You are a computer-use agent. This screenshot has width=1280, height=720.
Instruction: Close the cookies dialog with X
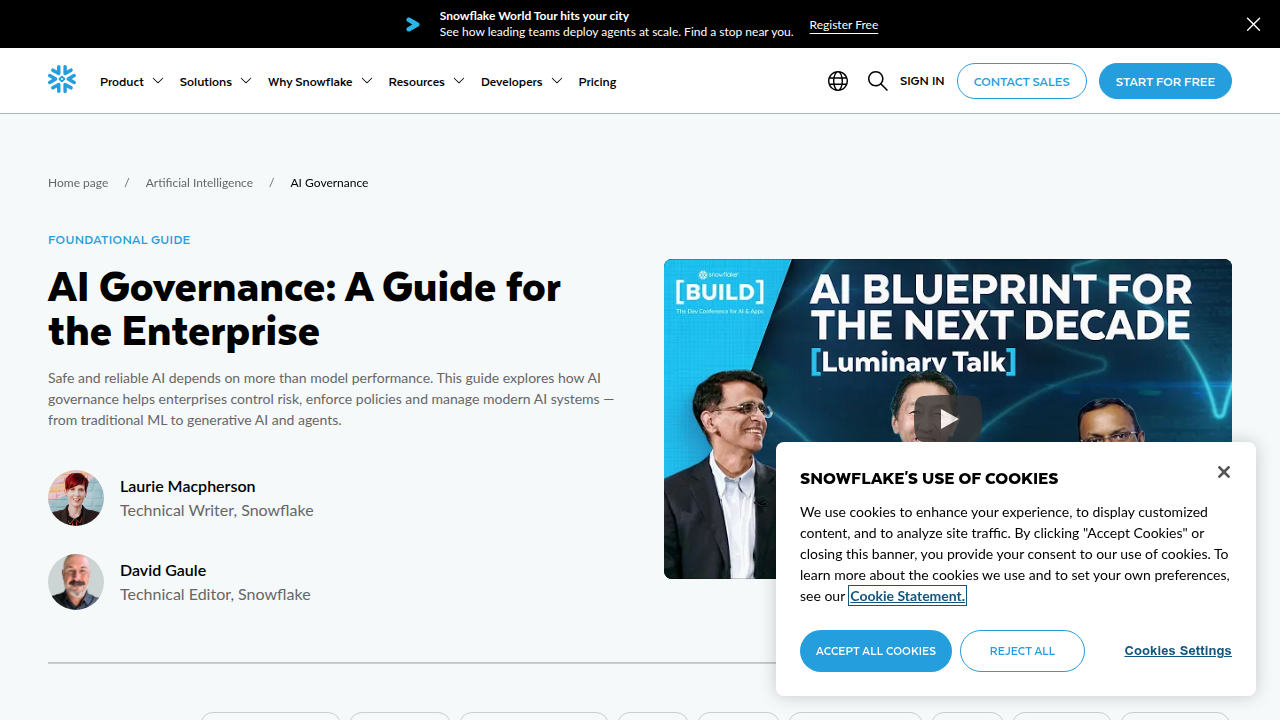click(1224, 472)
